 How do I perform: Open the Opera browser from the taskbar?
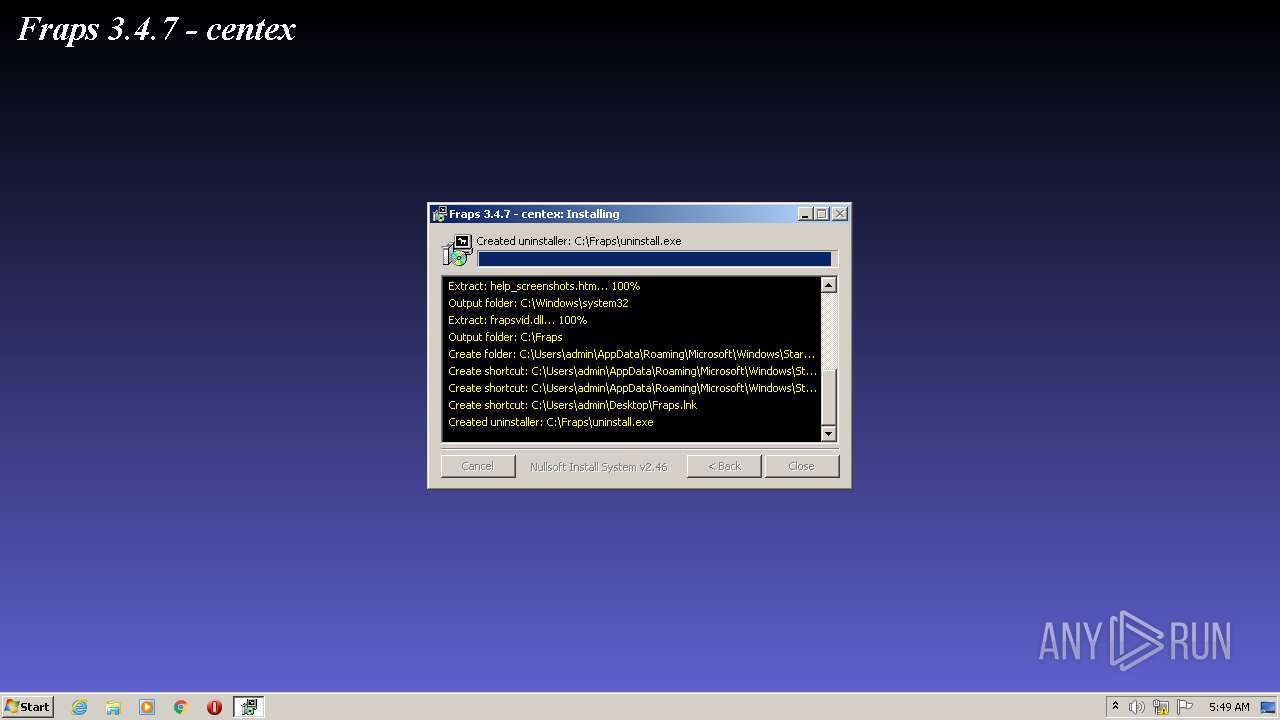coord(214,707)
